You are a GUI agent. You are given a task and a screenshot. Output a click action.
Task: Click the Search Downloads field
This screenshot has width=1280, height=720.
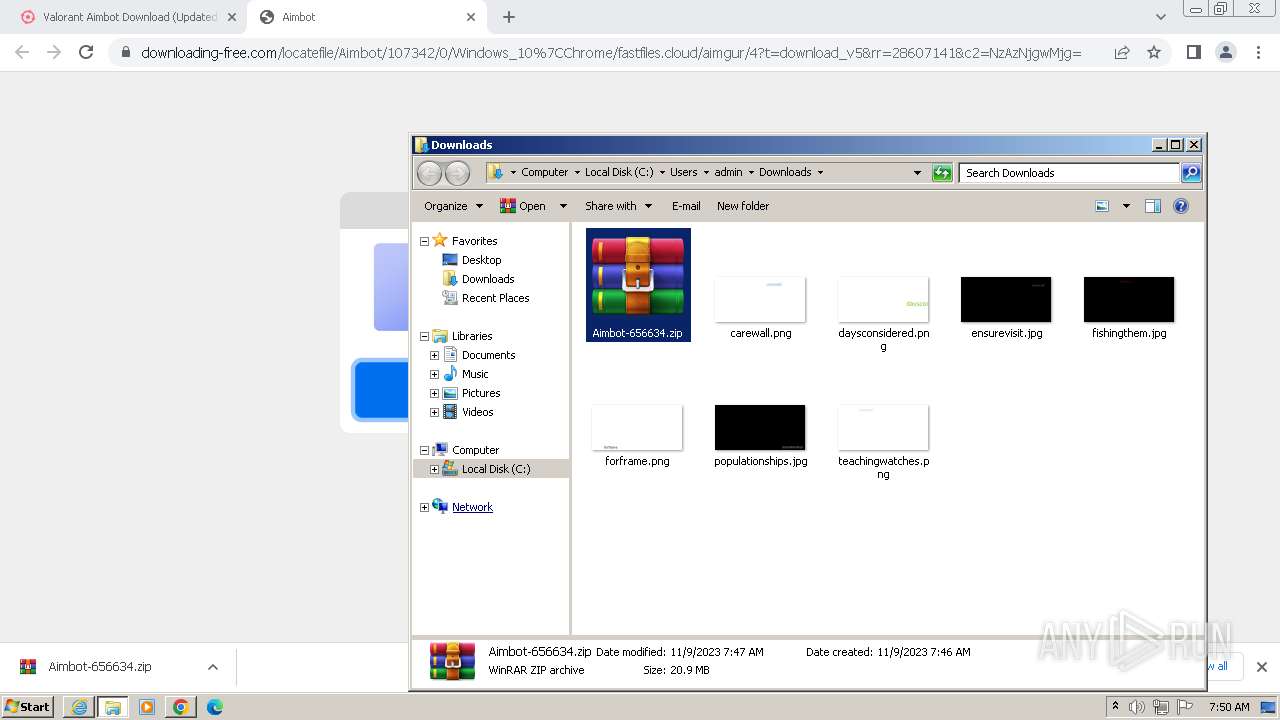[1068, 173]
